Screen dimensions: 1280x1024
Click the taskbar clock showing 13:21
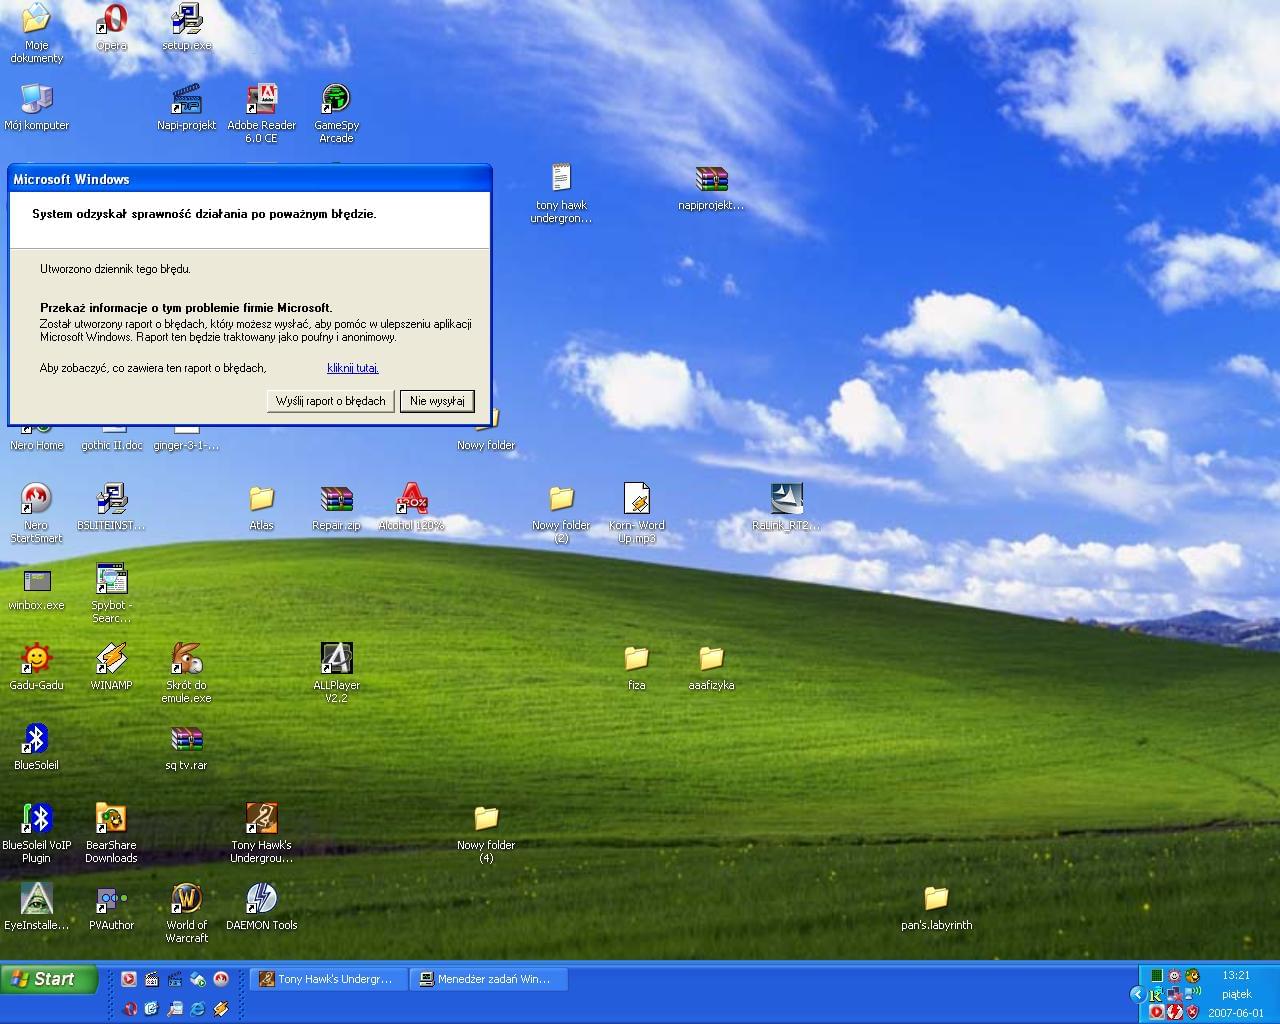(1236, 975)
